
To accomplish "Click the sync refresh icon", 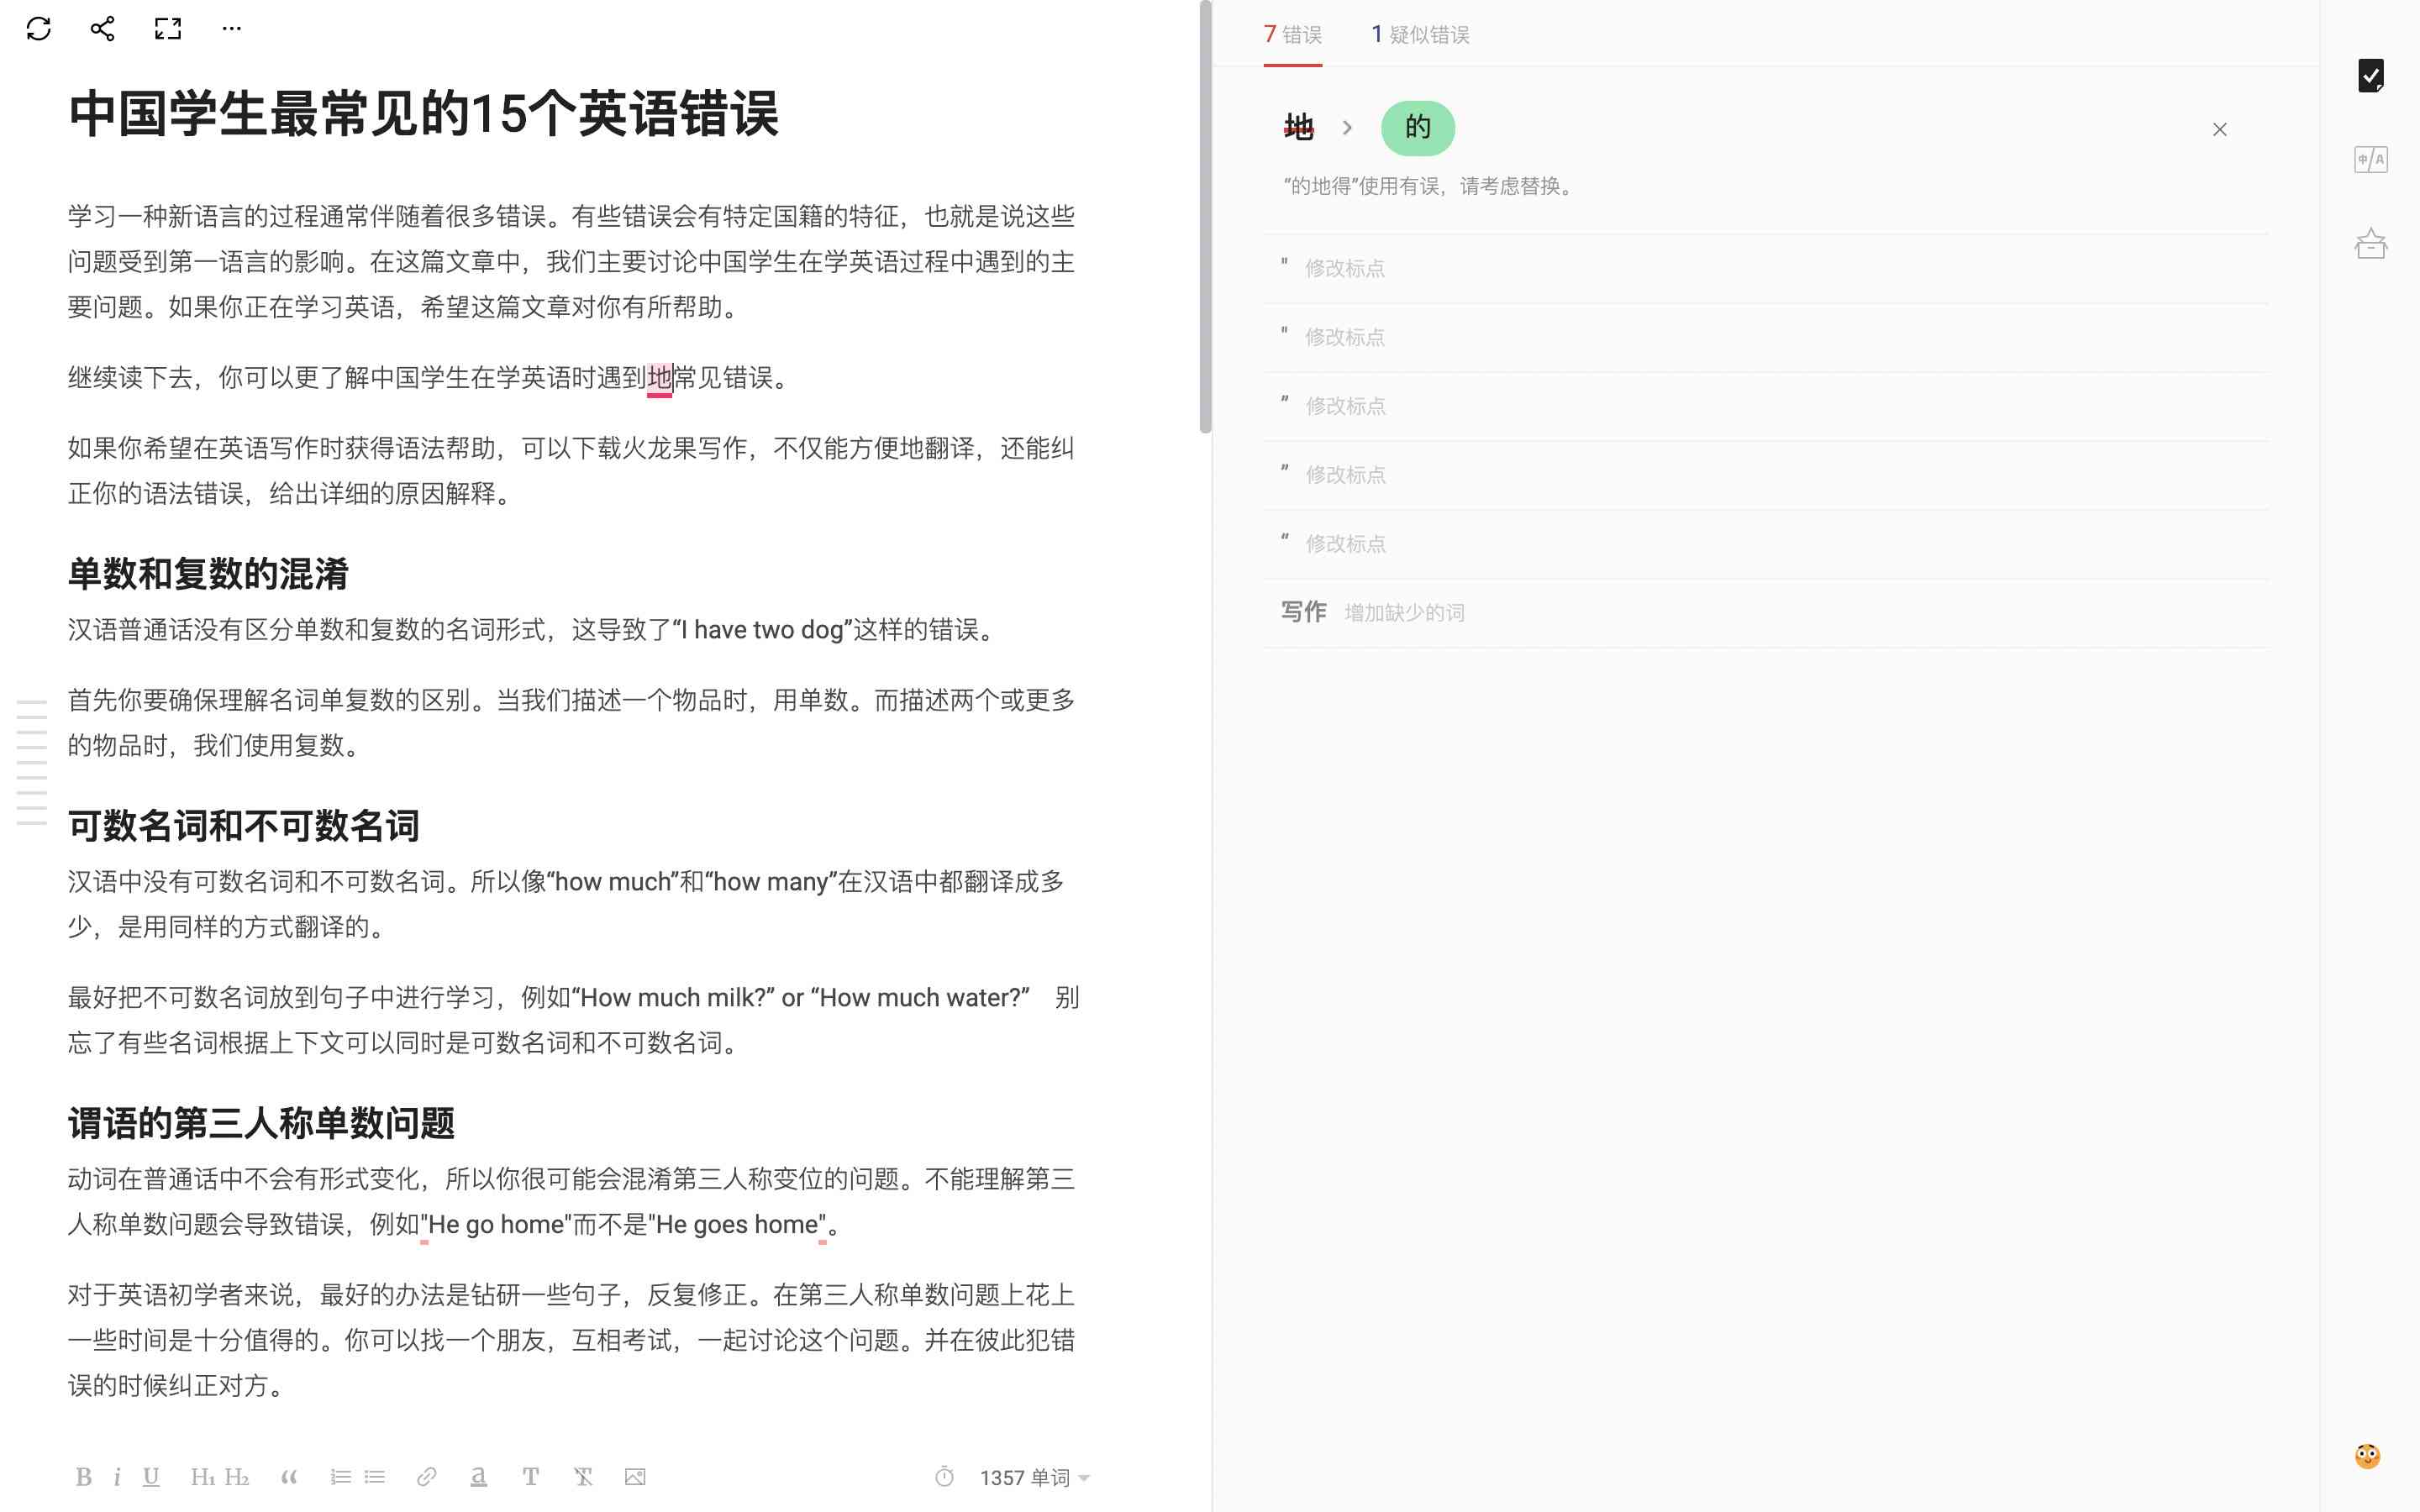I will (x=39, y=29).
